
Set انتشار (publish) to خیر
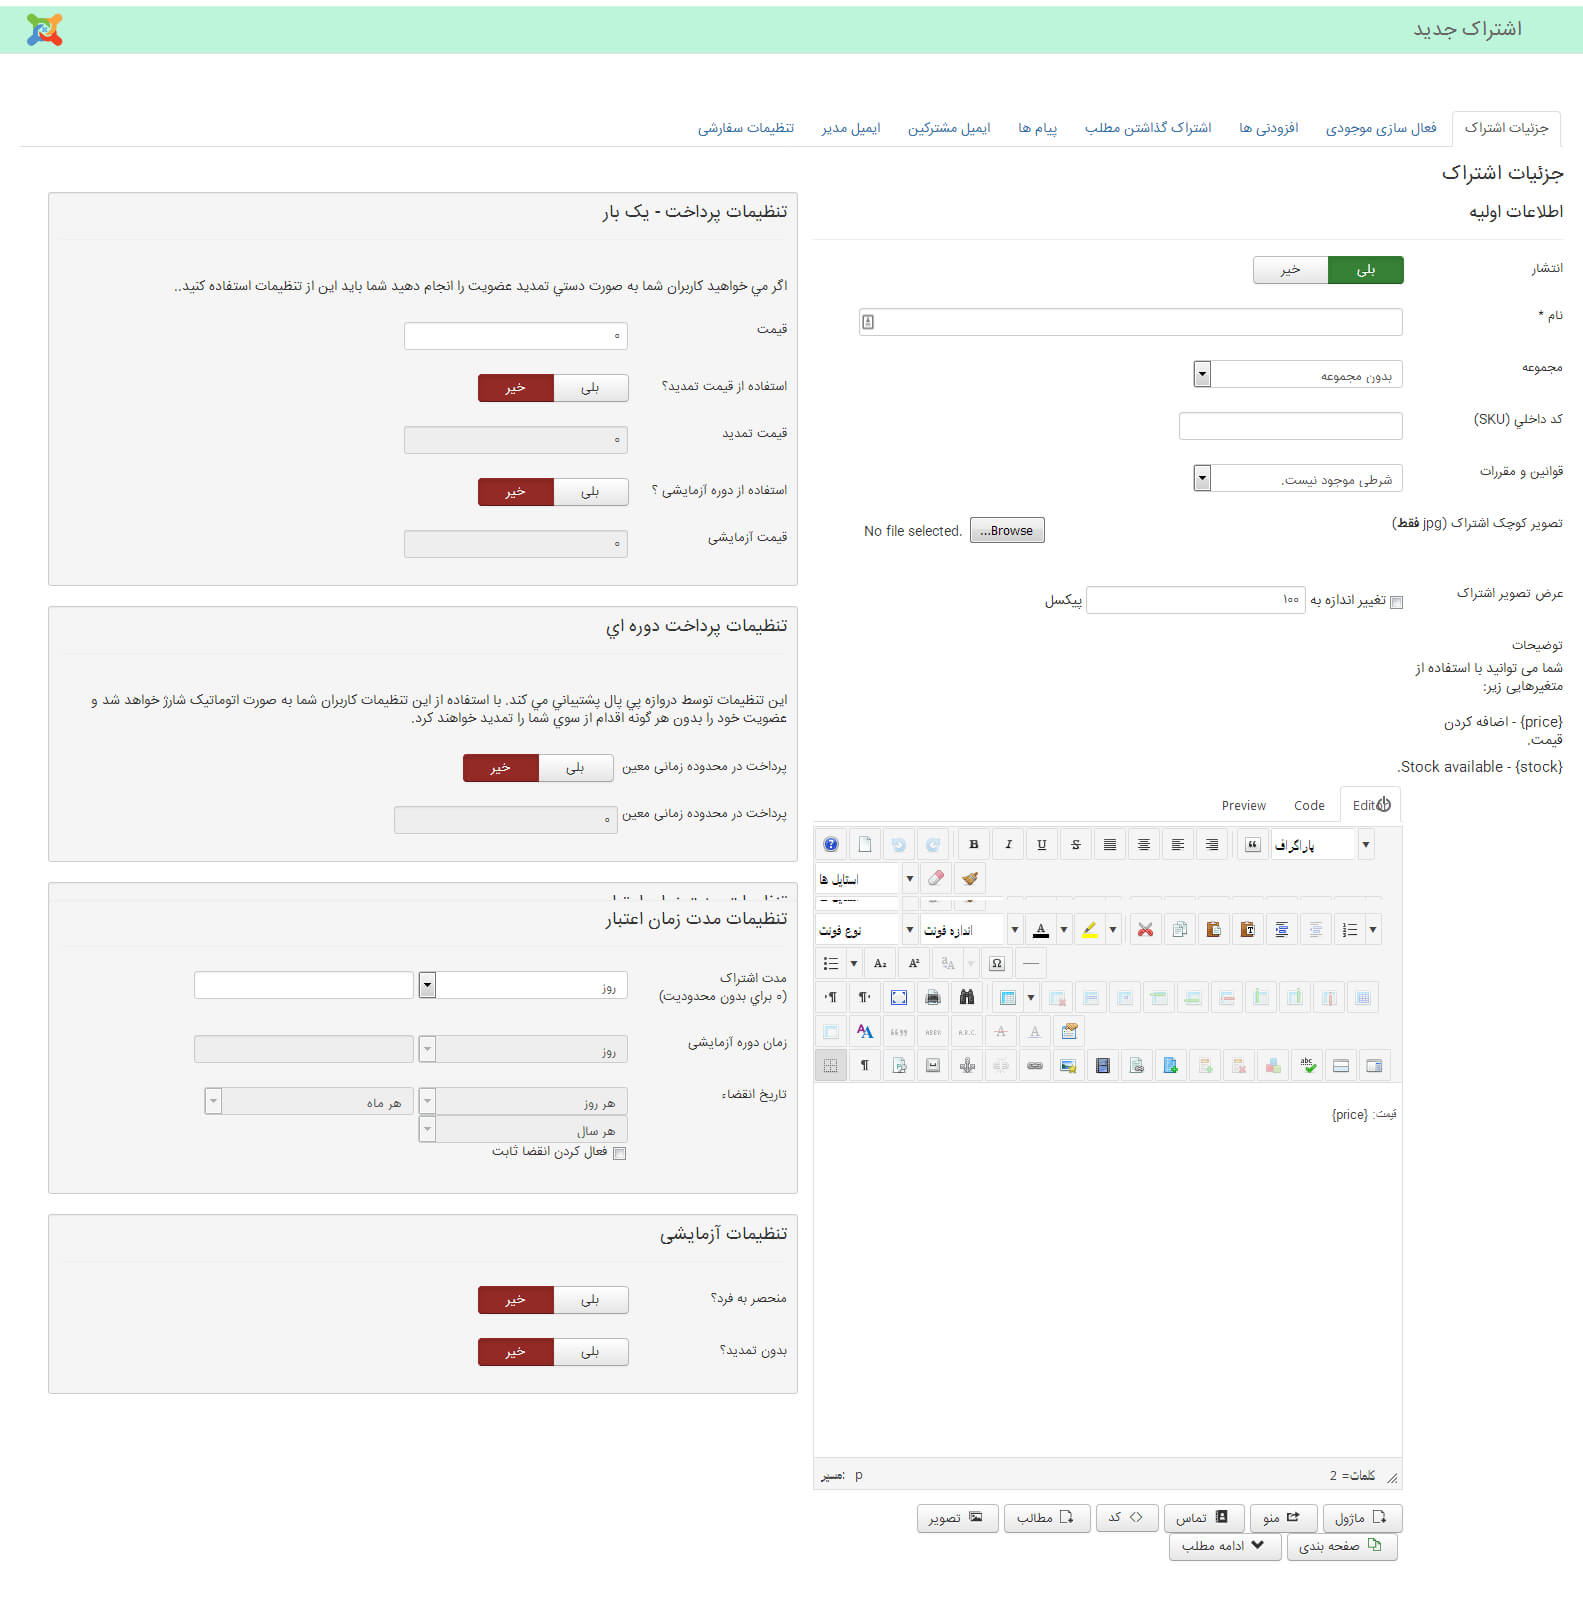pos(1290,270)
